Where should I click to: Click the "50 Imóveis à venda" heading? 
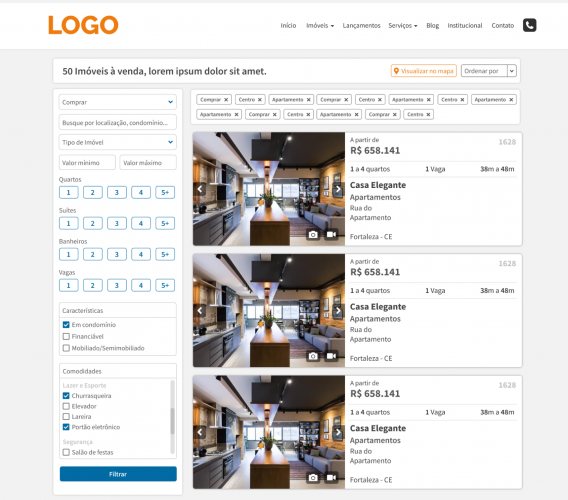tap(164, 71)
